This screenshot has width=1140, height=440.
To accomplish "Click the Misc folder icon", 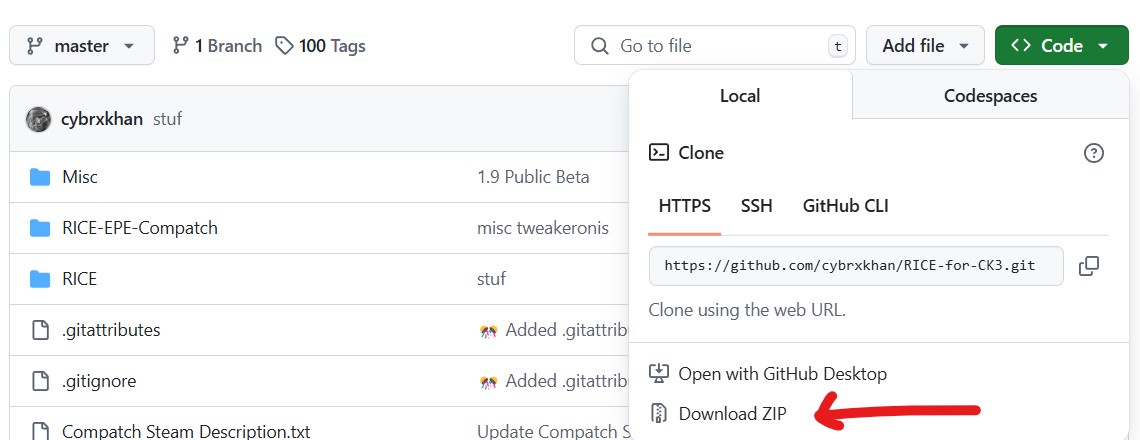I will (x=40, y=177).
